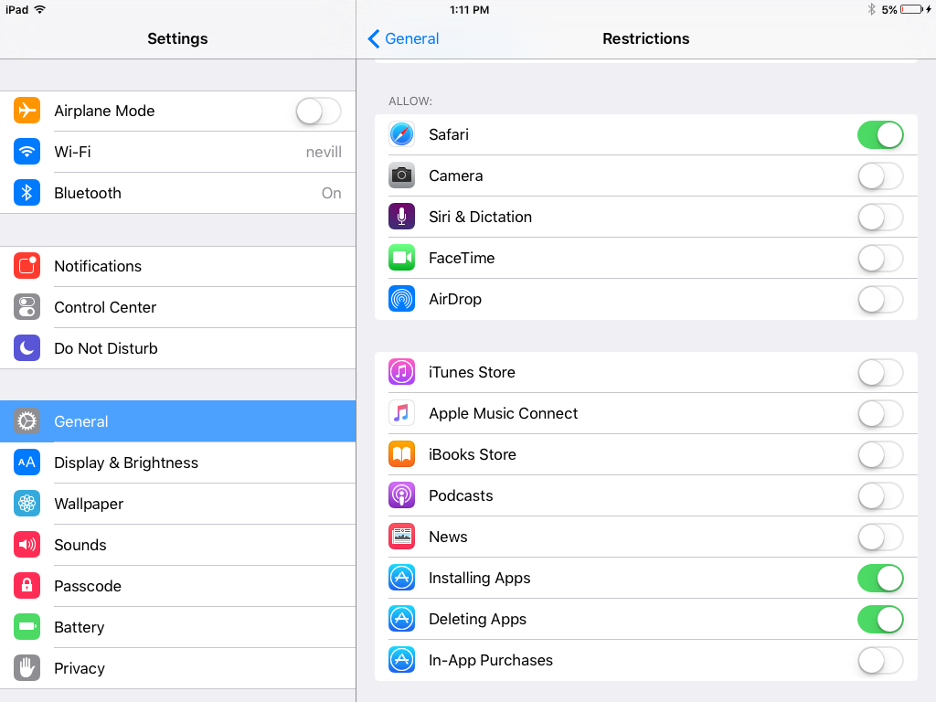This screenshot has width=936, height=702.
Task: Tap the Bluetooth status bar icon
Action: point(872,10)
